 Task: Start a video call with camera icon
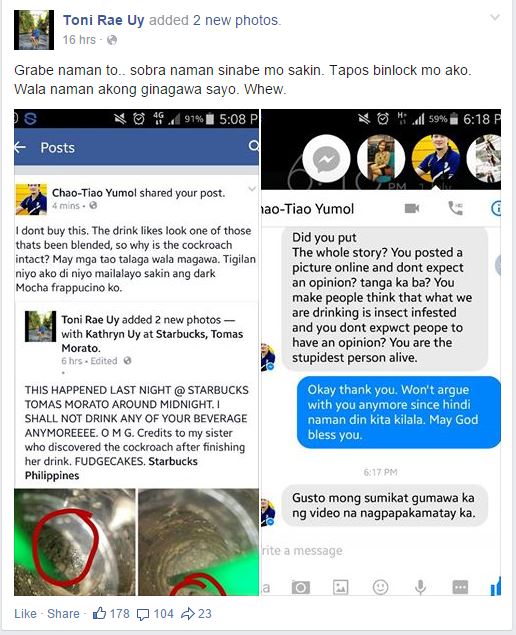pyautogui.click(x=412, y=208)
